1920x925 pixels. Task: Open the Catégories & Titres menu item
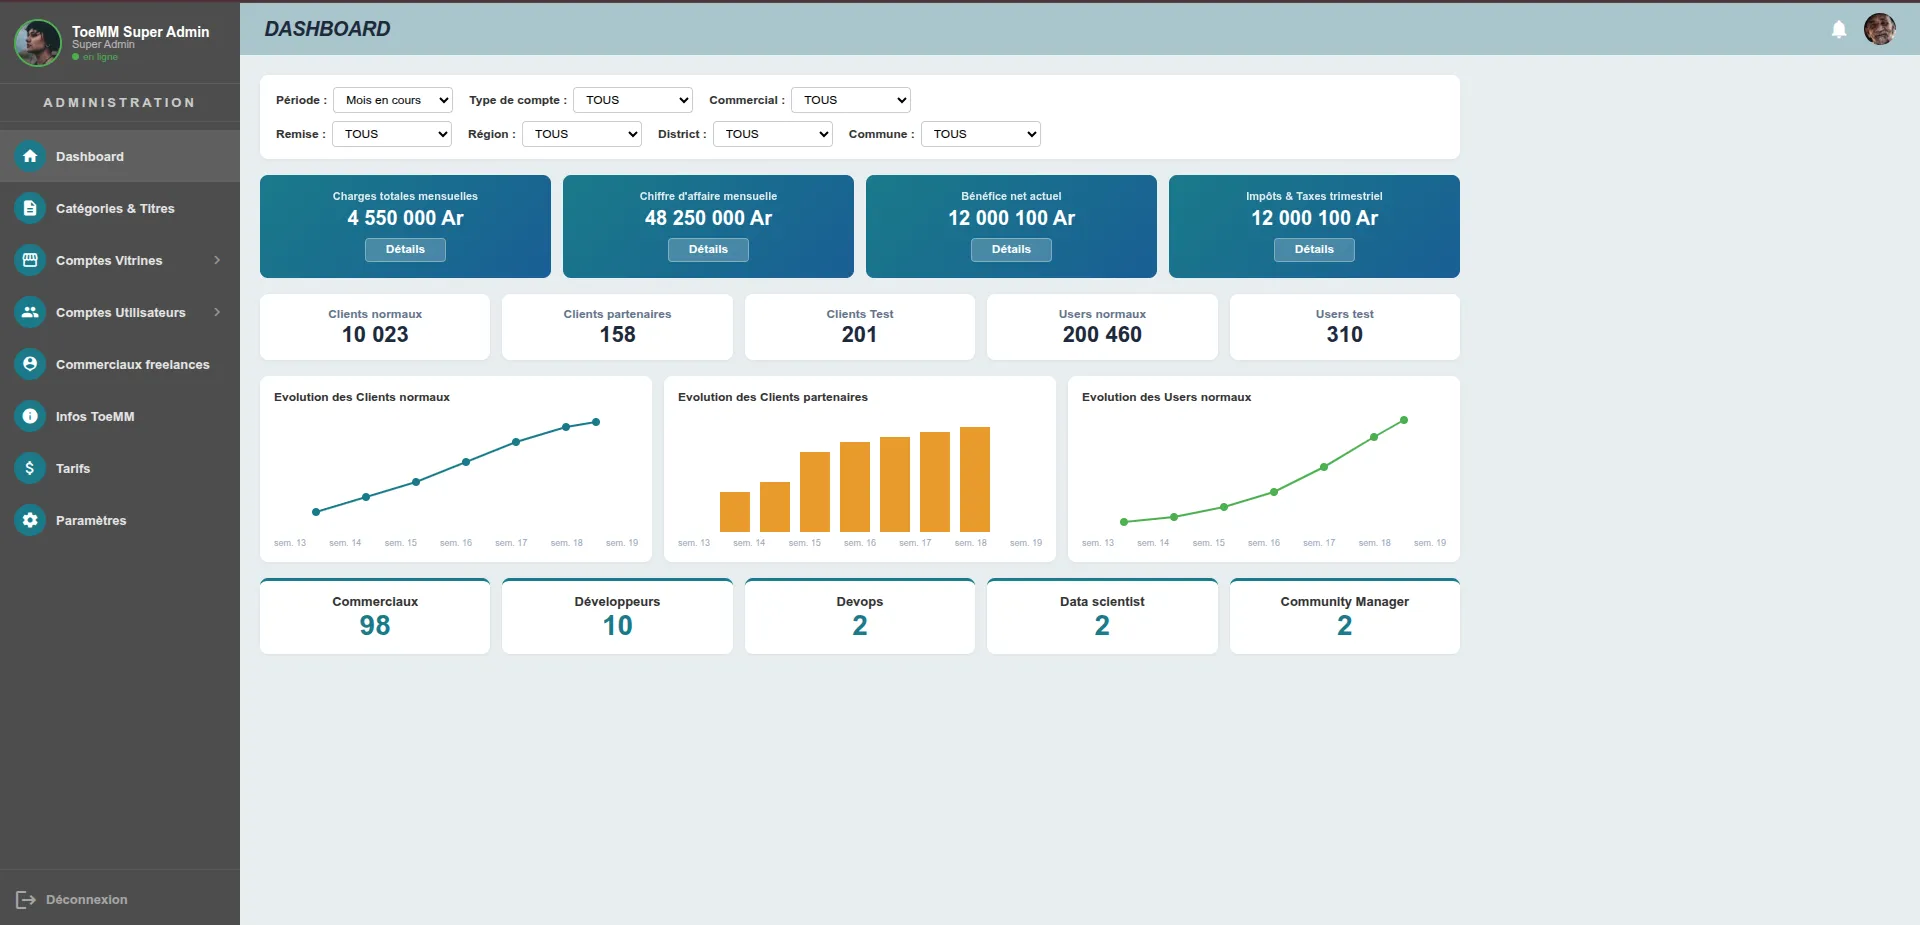(120, 208)
